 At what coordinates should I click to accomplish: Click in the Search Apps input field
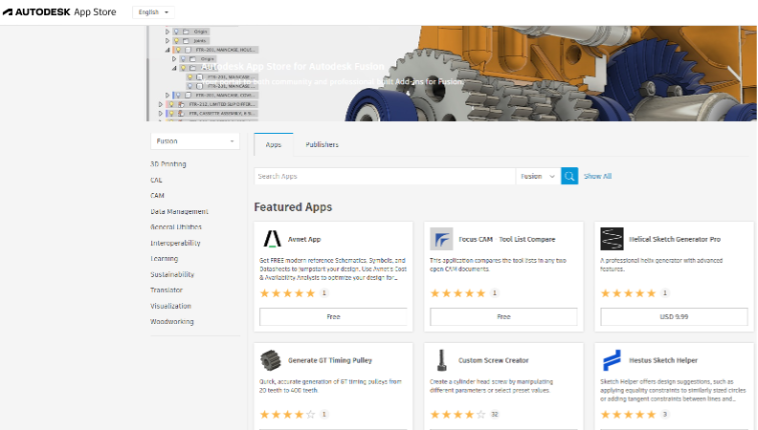385,176
